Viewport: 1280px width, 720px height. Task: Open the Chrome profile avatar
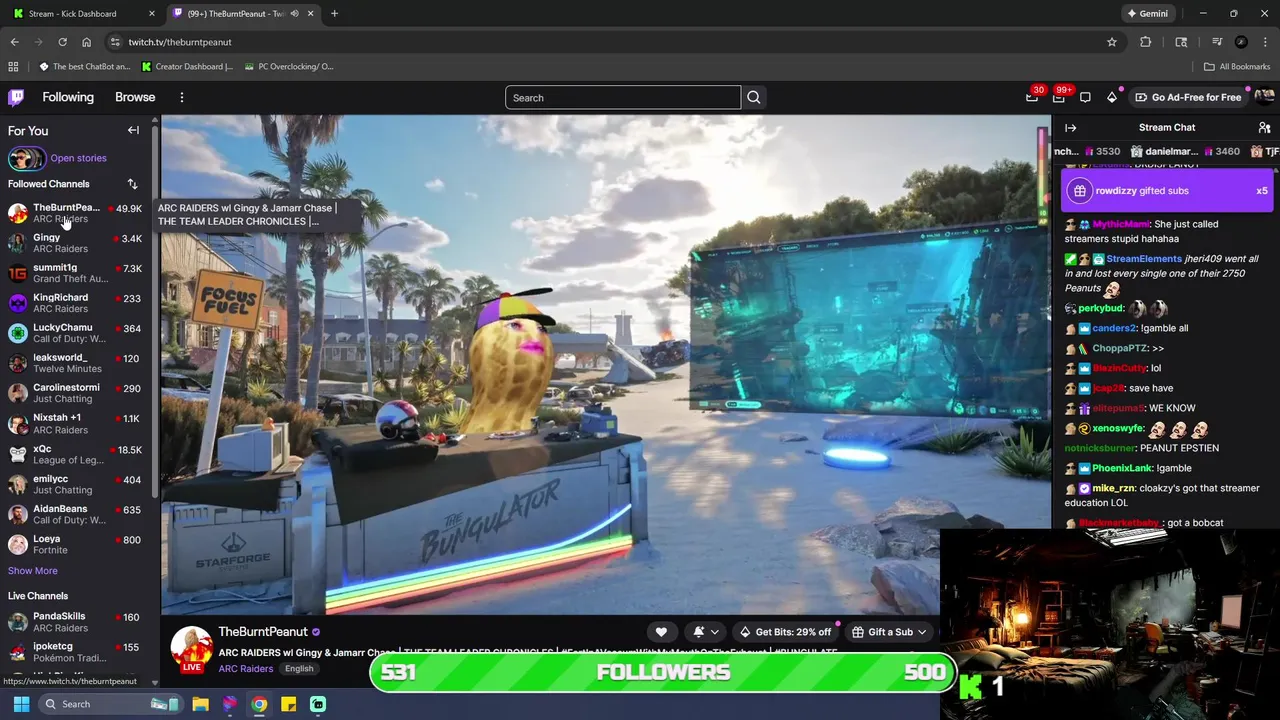pos(1241,42)
